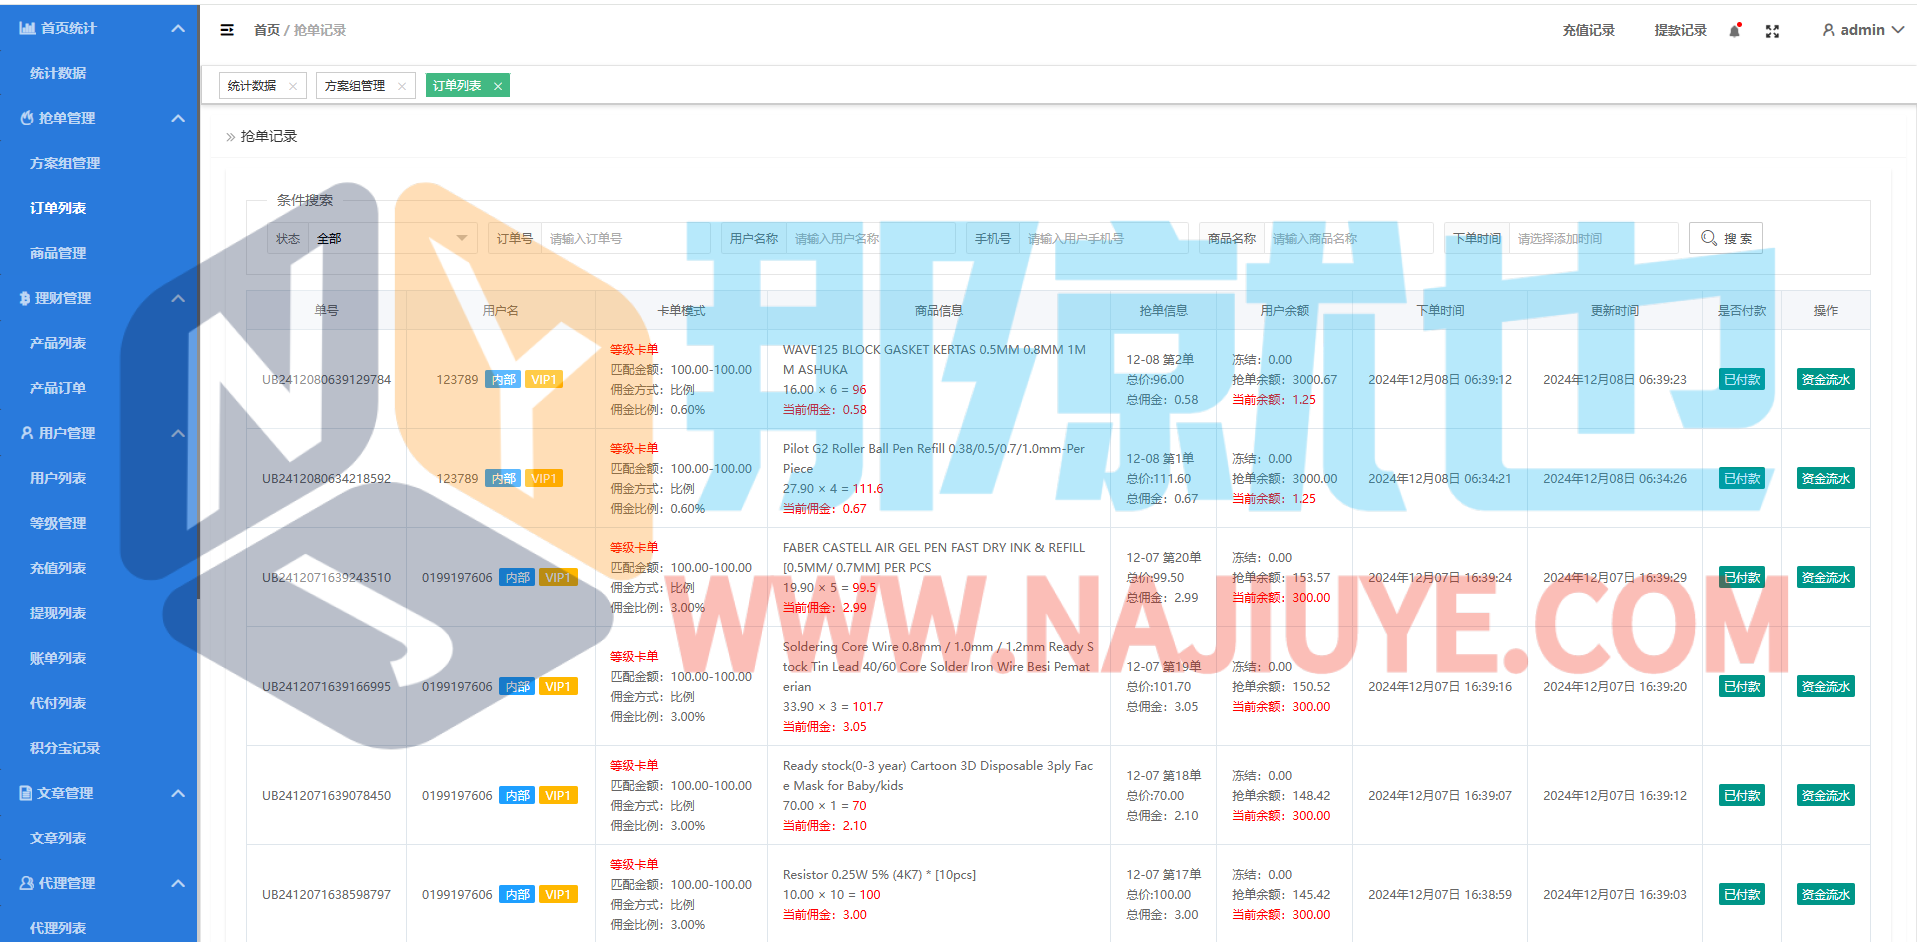Collapse the 用户管理 sidebar section
The width and height of the screenshot is (1917, 942).
pos(178,433)
